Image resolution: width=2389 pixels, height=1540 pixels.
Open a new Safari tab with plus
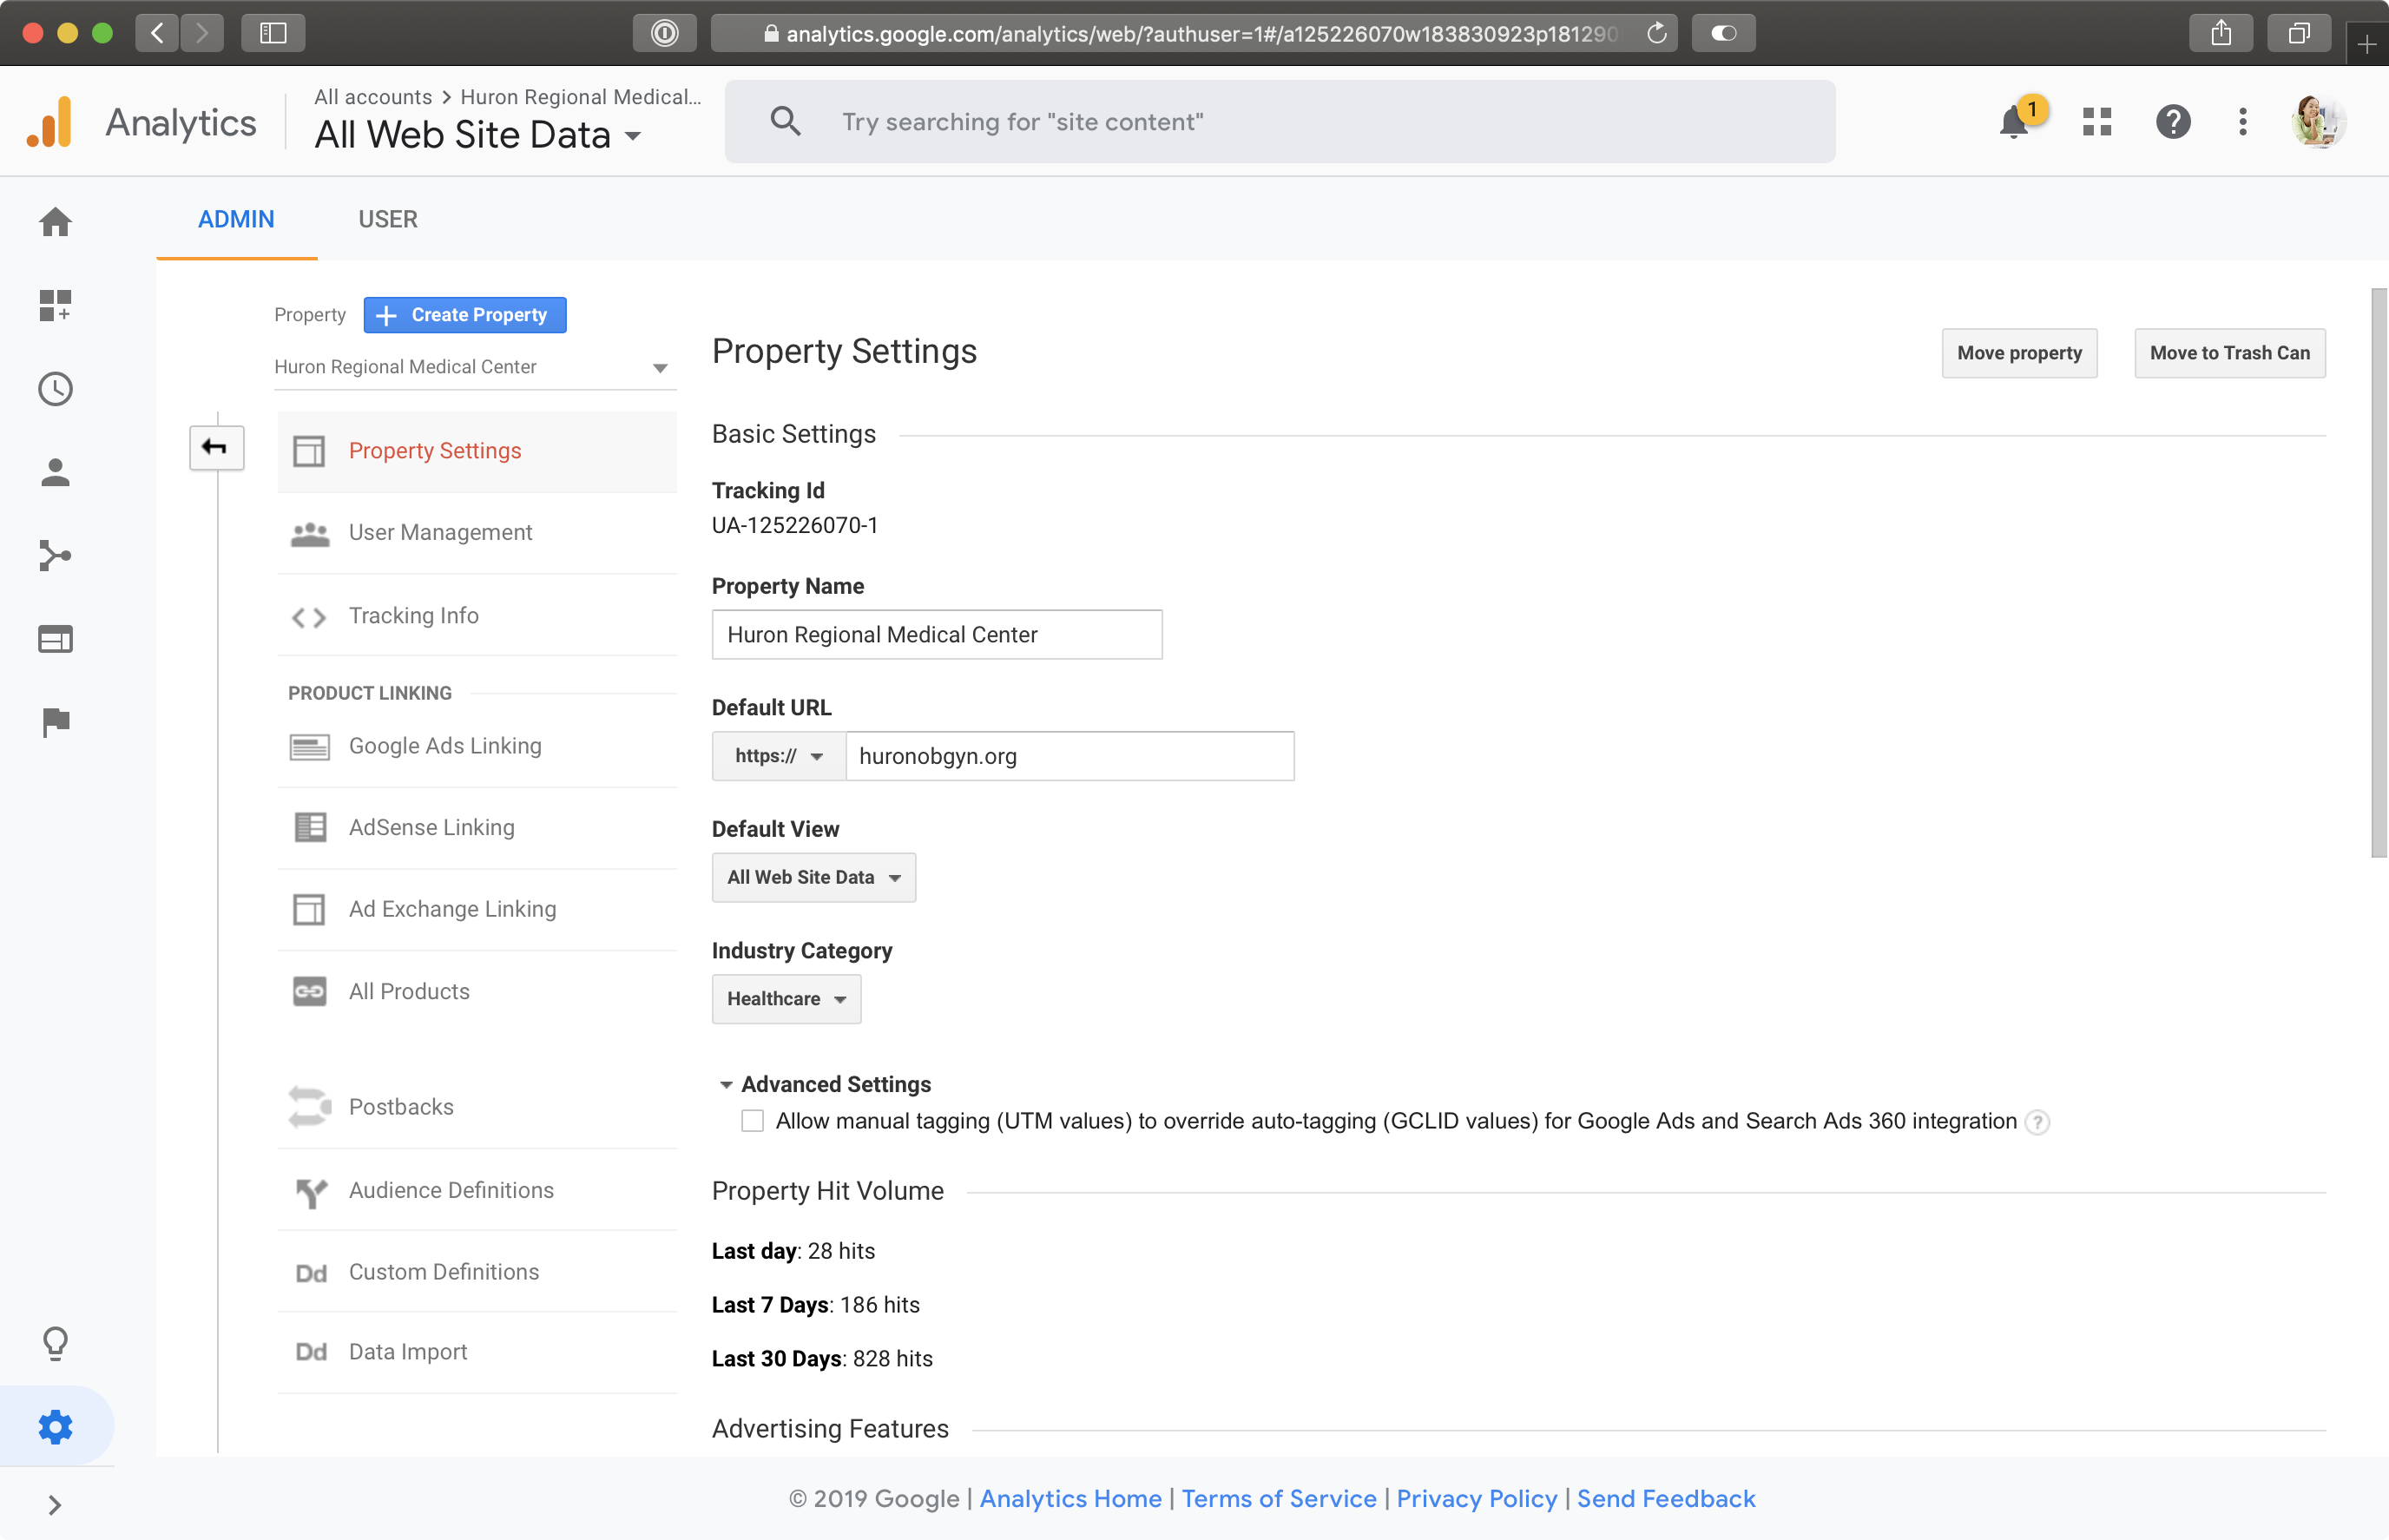(2366, 44)
